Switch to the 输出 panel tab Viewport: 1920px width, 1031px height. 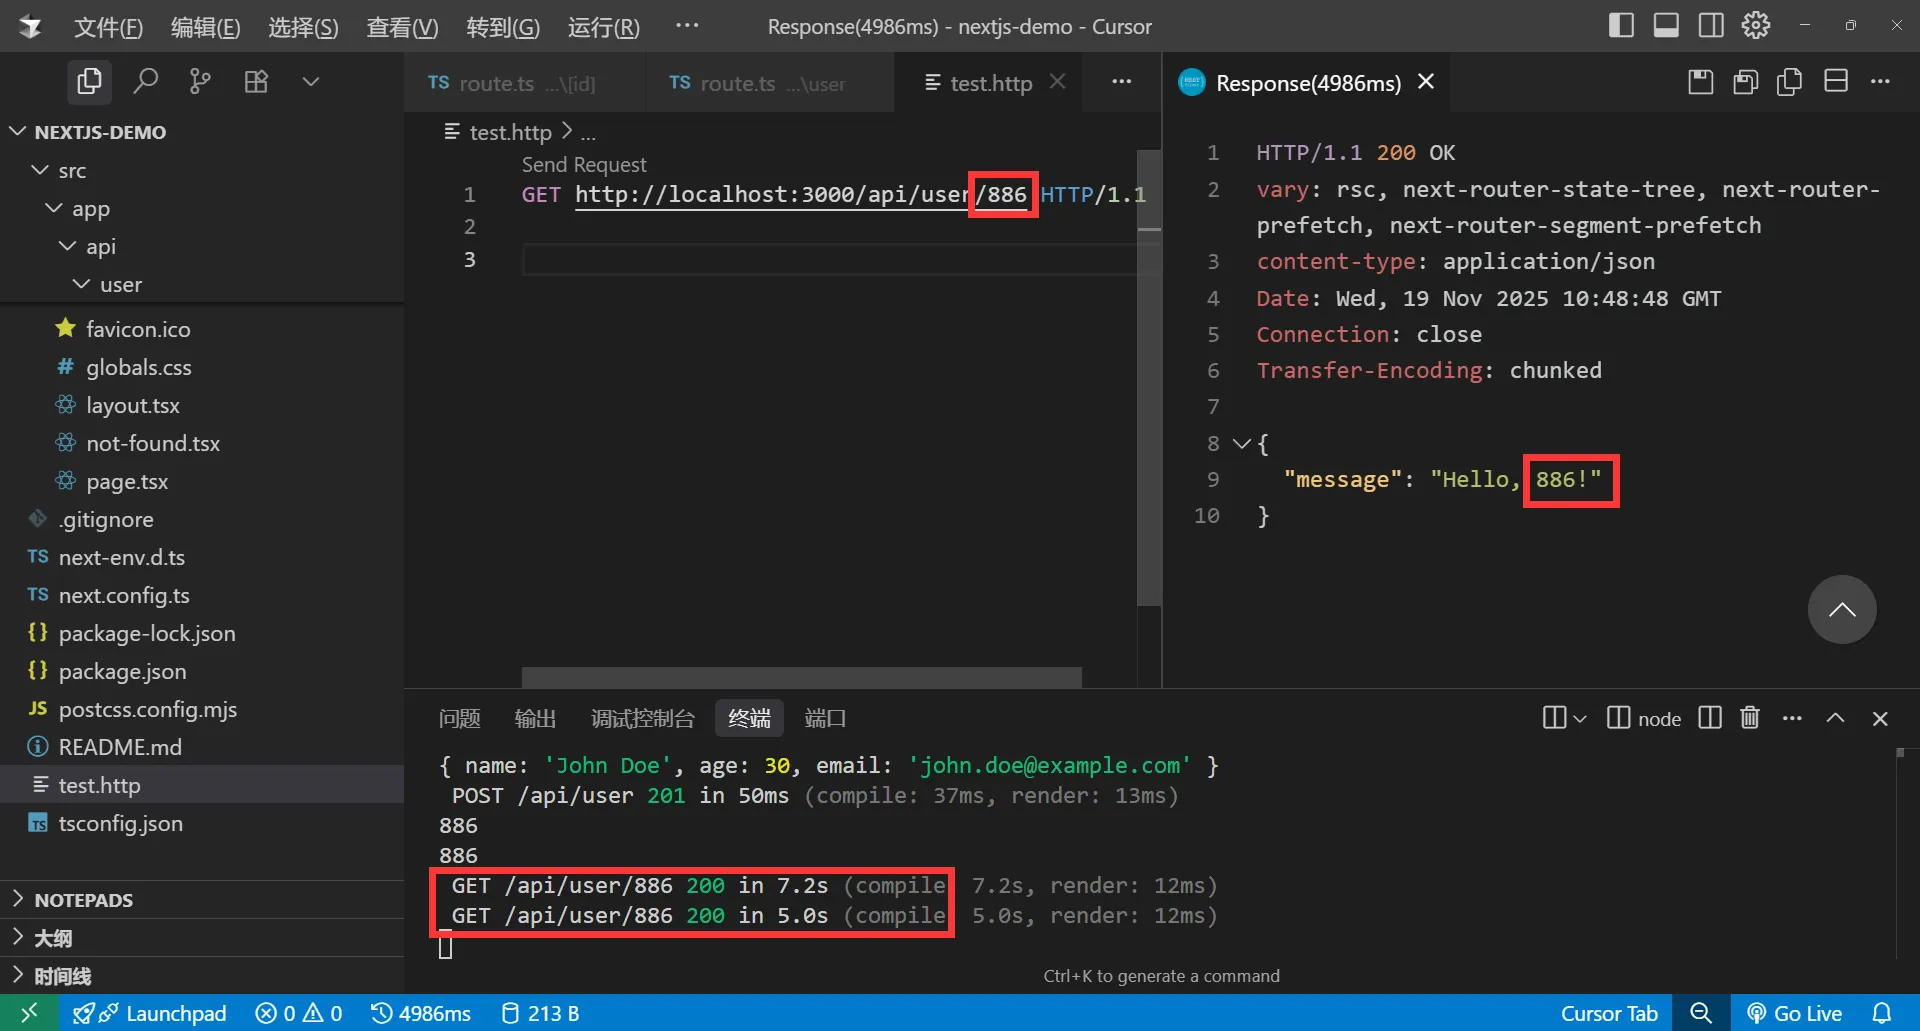point(535,718)
